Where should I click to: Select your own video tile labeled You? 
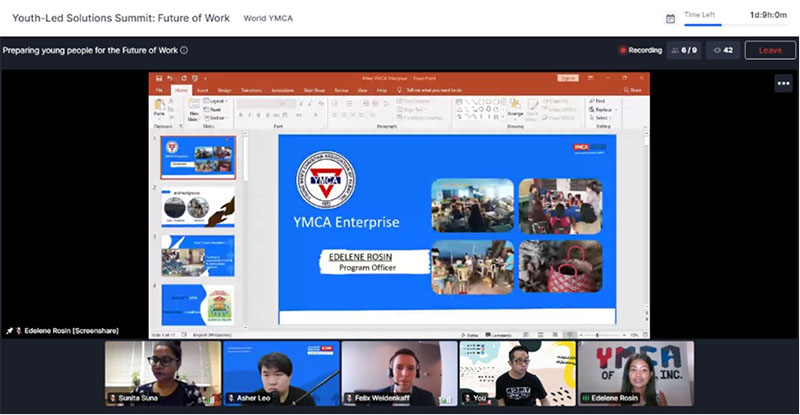[x=517, y=374]
